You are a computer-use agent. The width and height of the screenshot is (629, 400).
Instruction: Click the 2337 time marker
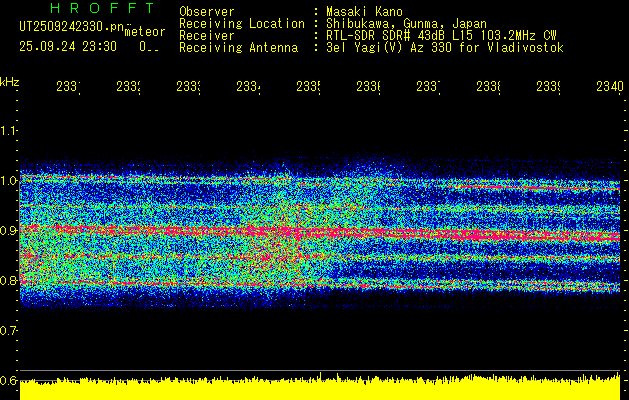pos(428,86)
